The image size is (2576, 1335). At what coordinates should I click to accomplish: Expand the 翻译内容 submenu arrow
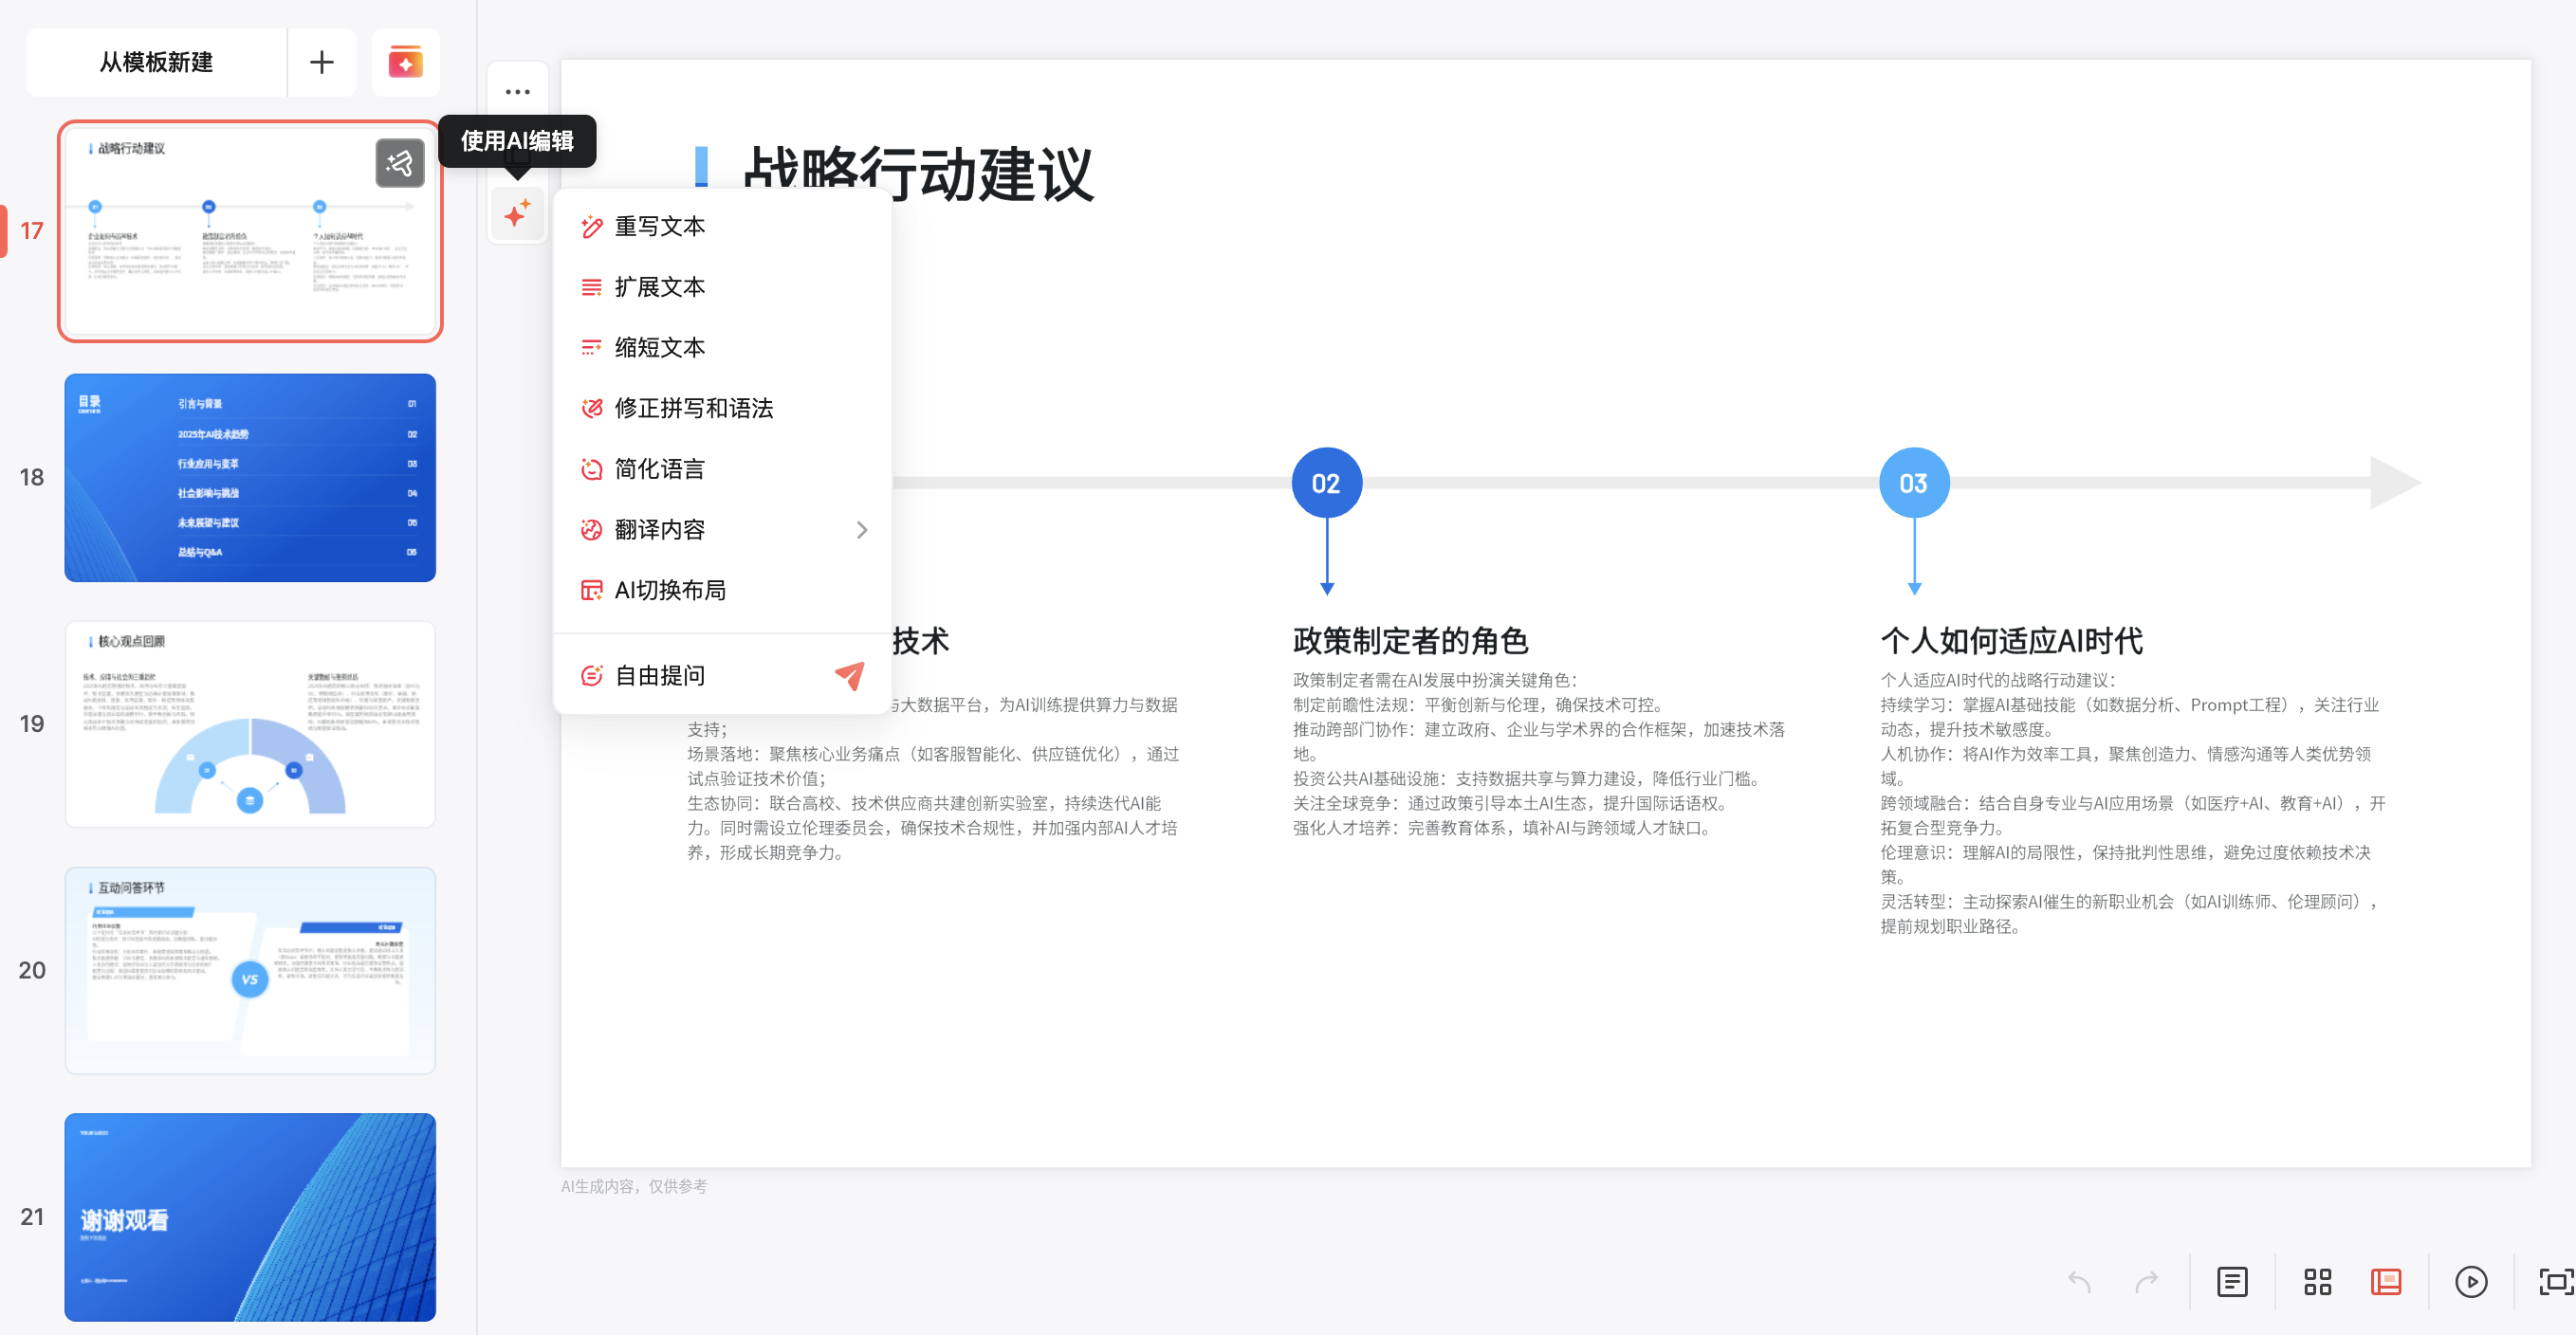(x=861, y=530)
